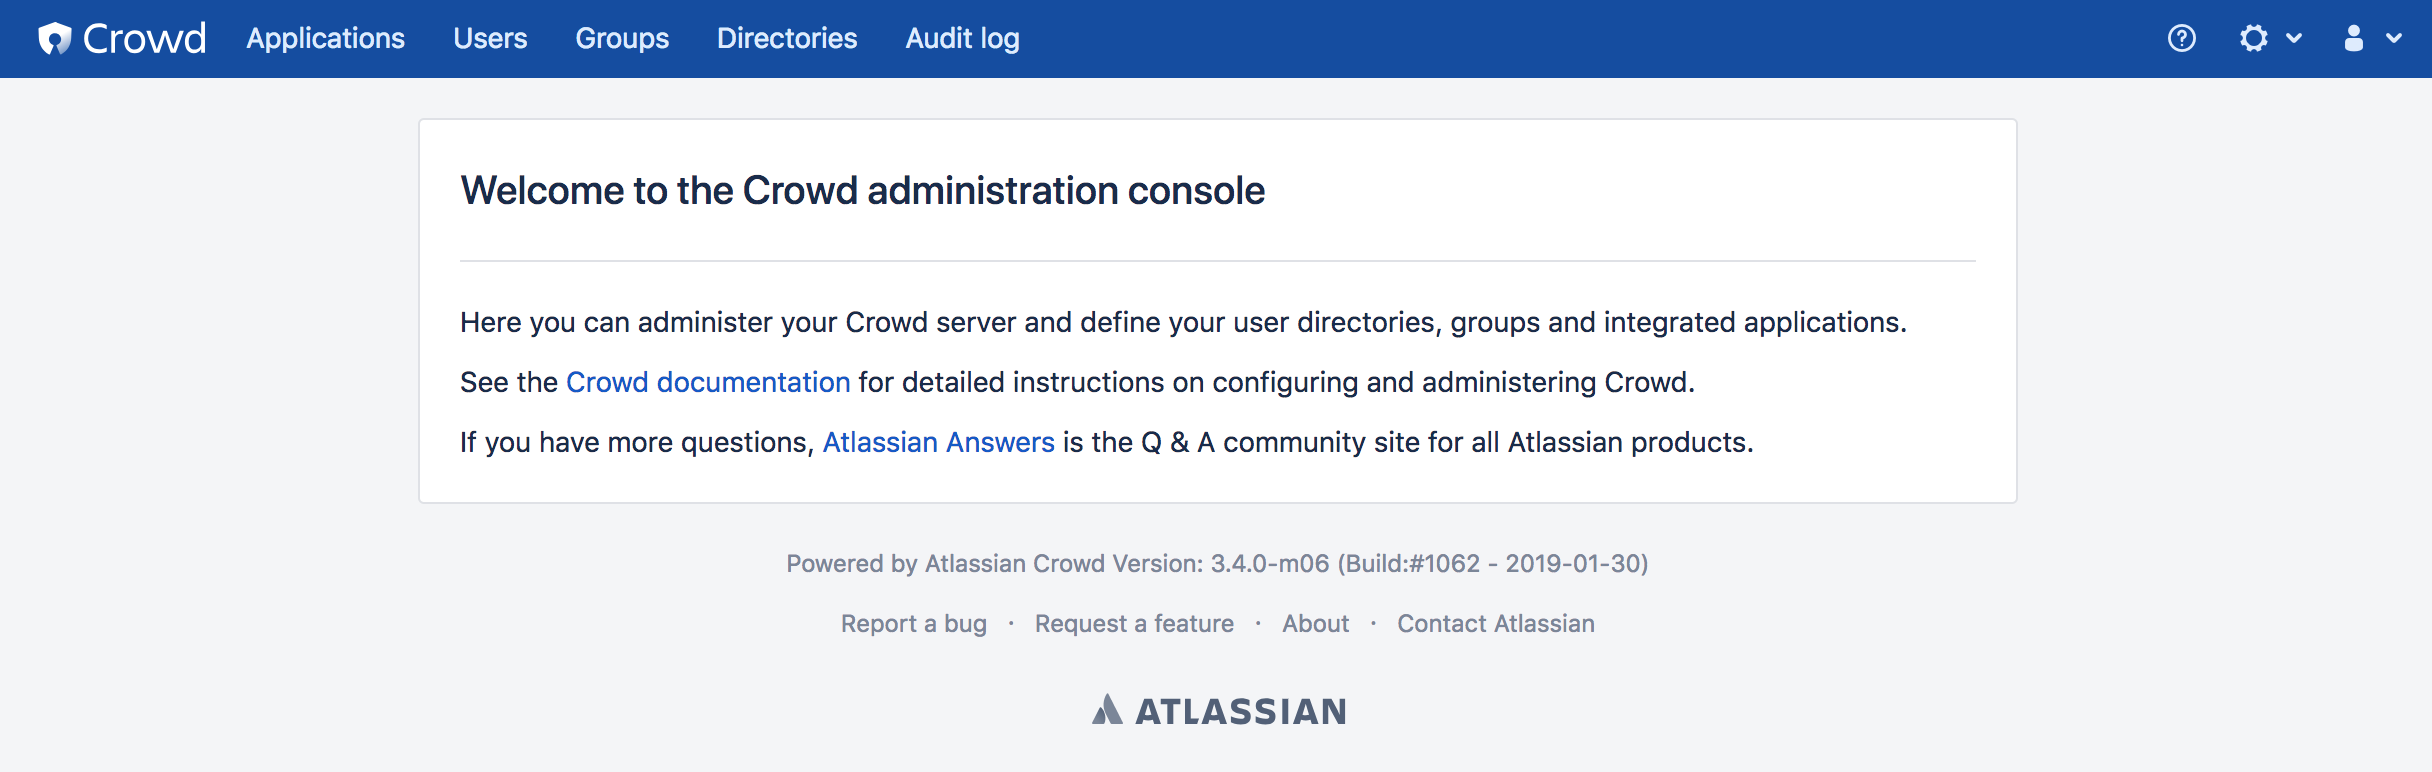
Task: Click the administration gear icon
Action: (2254, 38)
